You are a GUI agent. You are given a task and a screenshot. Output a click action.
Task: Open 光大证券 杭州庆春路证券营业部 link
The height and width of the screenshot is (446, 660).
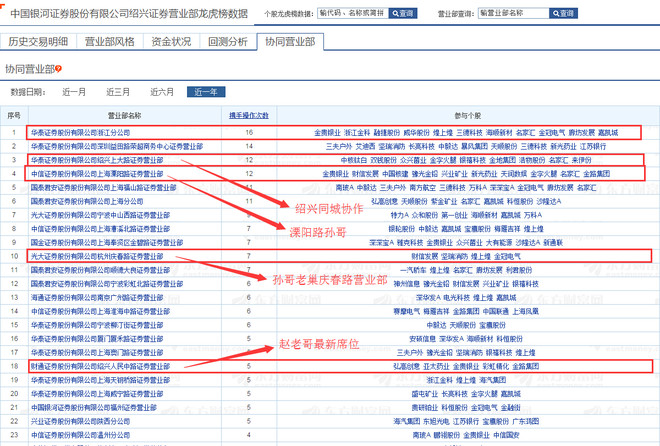[97, 256]
